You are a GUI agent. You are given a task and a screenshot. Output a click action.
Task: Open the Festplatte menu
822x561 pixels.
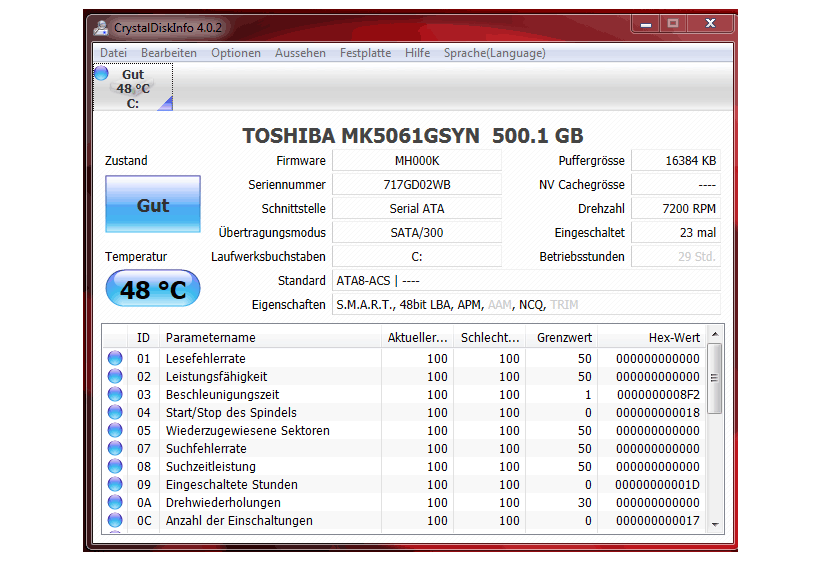[x=365, y=53]
